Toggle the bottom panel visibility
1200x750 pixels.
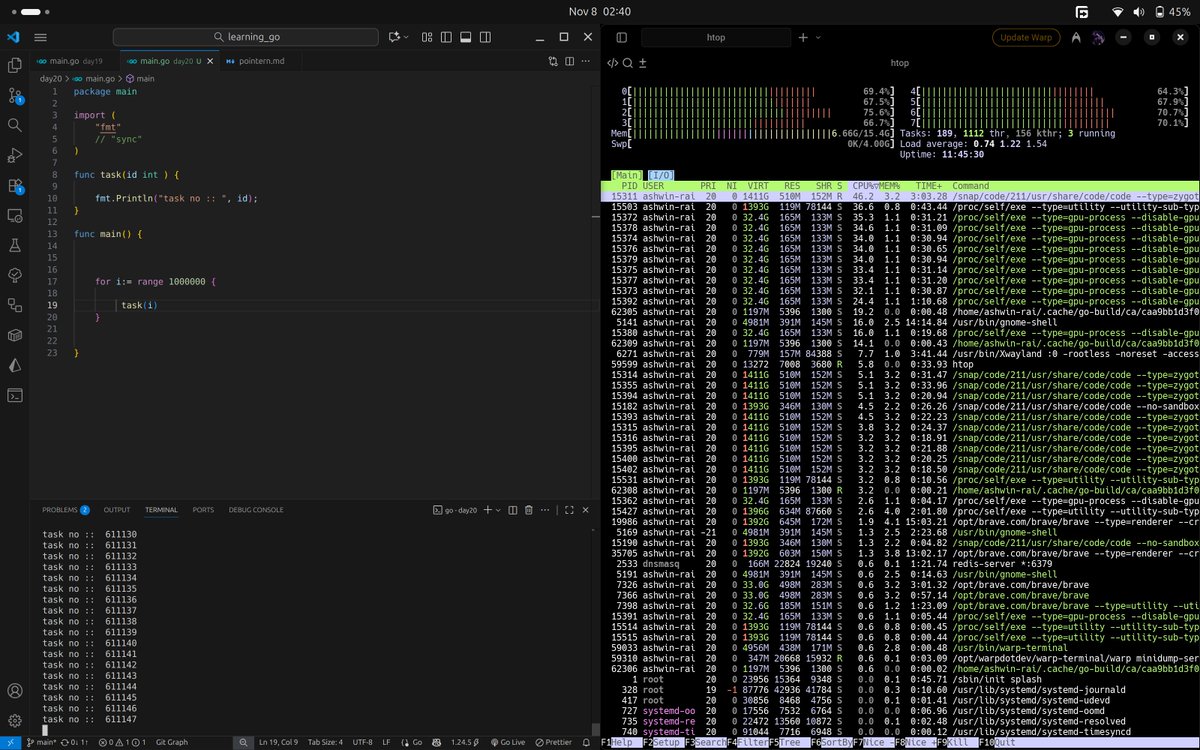[465, 37]
